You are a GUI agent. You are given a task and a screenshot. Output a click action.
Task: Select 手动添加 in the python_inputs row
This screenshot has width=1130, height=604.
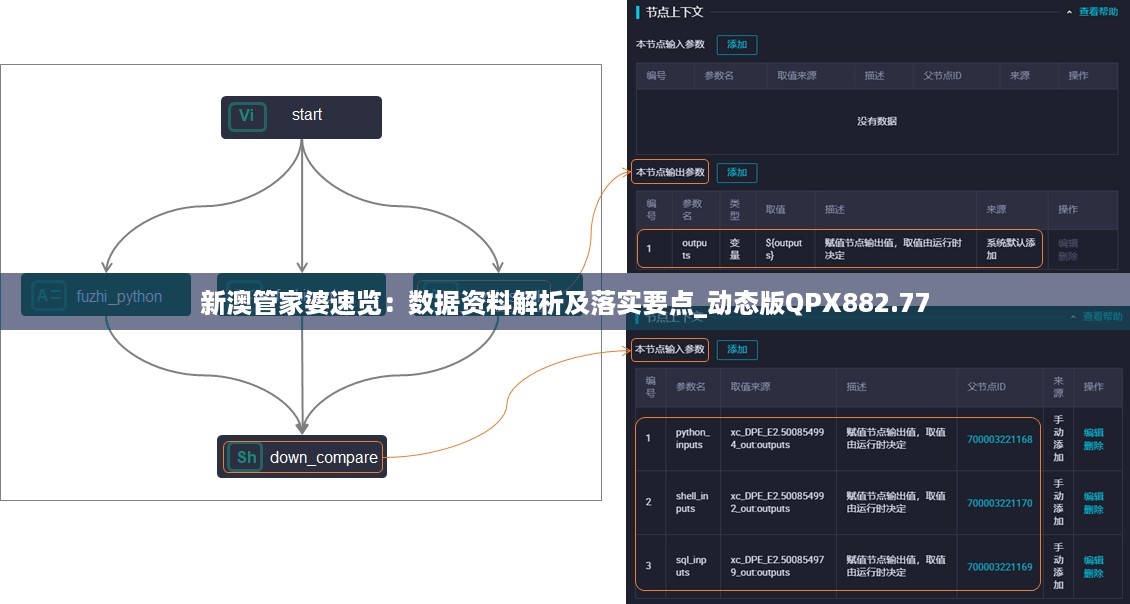click(x=1058, y=438)
